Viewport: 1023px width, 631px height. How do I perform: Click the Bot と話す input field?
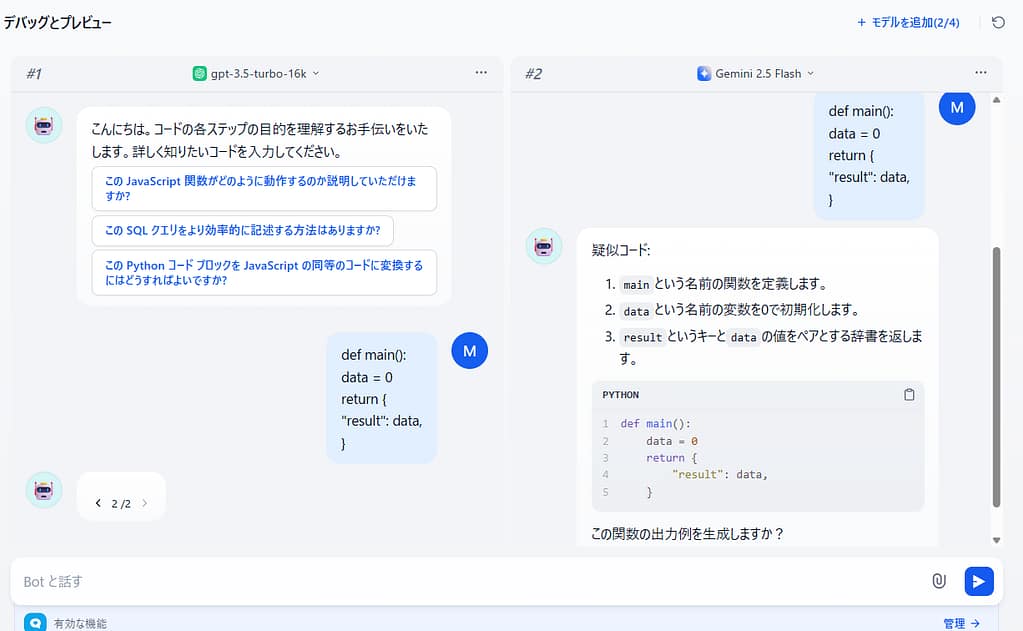pyautogui.click(x=200, y=581)
